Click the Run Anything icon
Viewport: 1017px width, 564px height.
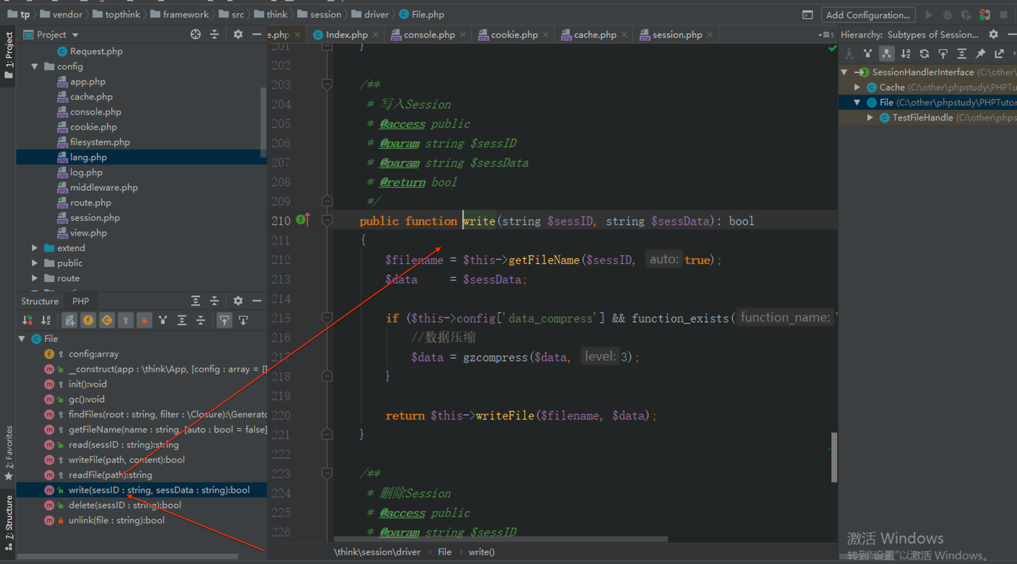coord(808,14)
